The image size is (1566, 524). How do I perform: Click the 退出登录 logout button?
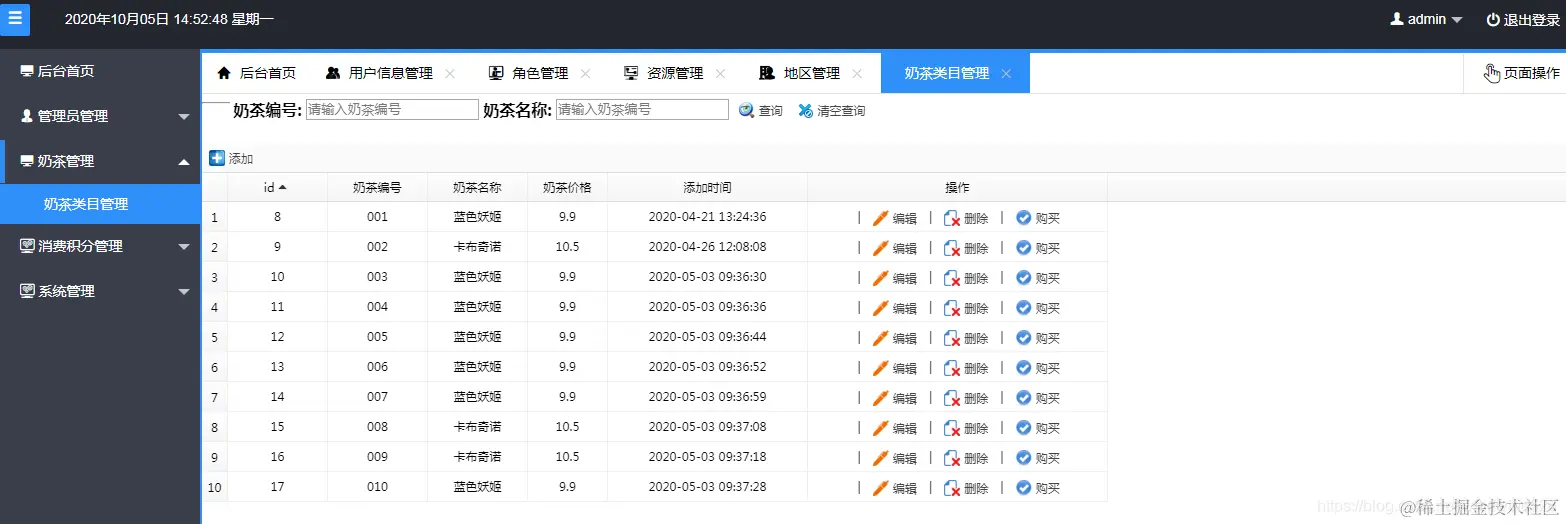[1523, 19]
